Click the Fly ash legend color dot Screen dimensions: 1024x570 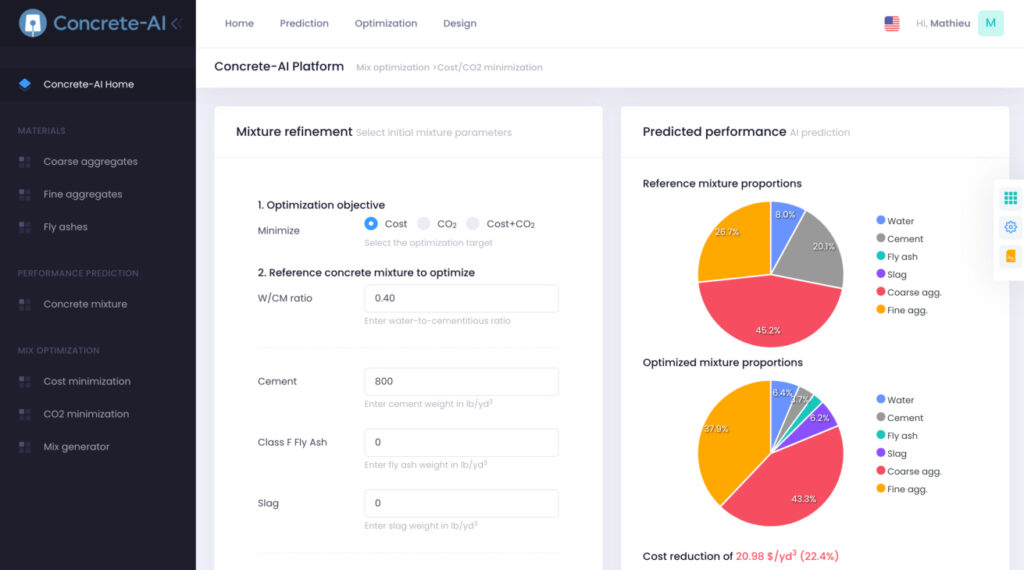tap(880, 257)
